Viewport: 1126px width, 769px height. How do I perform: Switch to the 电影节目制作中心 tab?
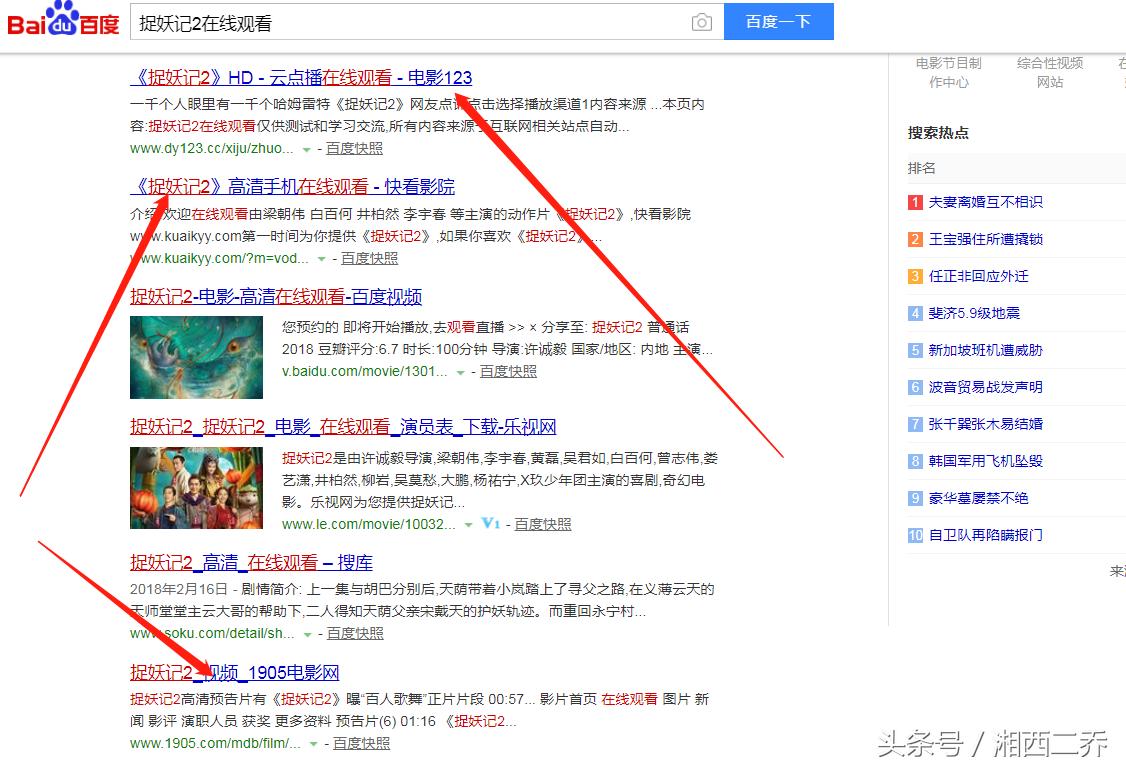coord(949,72)
